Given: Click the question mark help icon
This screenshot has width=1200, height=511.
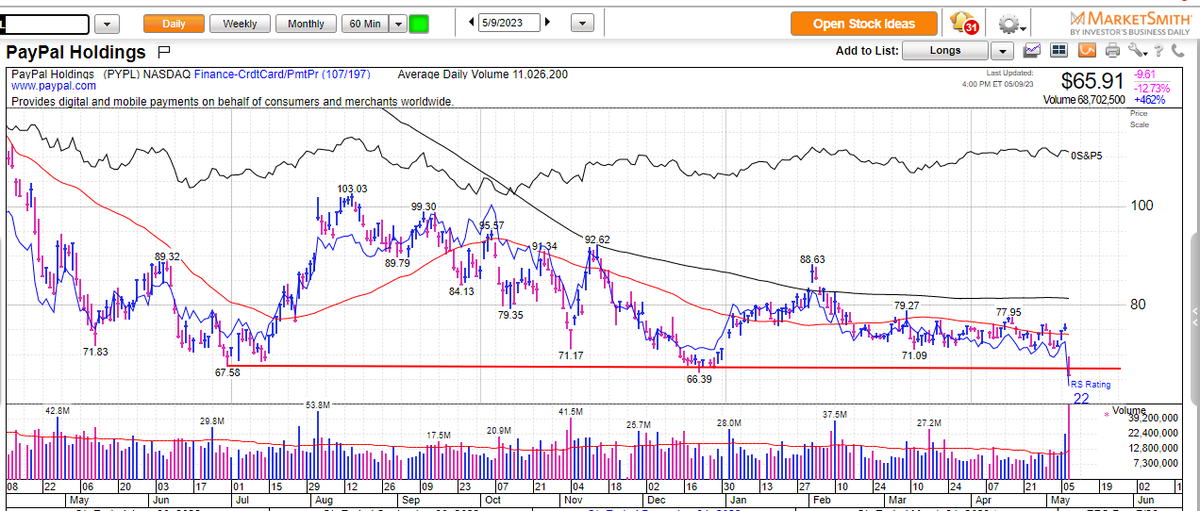Looking at the screenshot, I should pyautogui.click(x=1158, y=50).
